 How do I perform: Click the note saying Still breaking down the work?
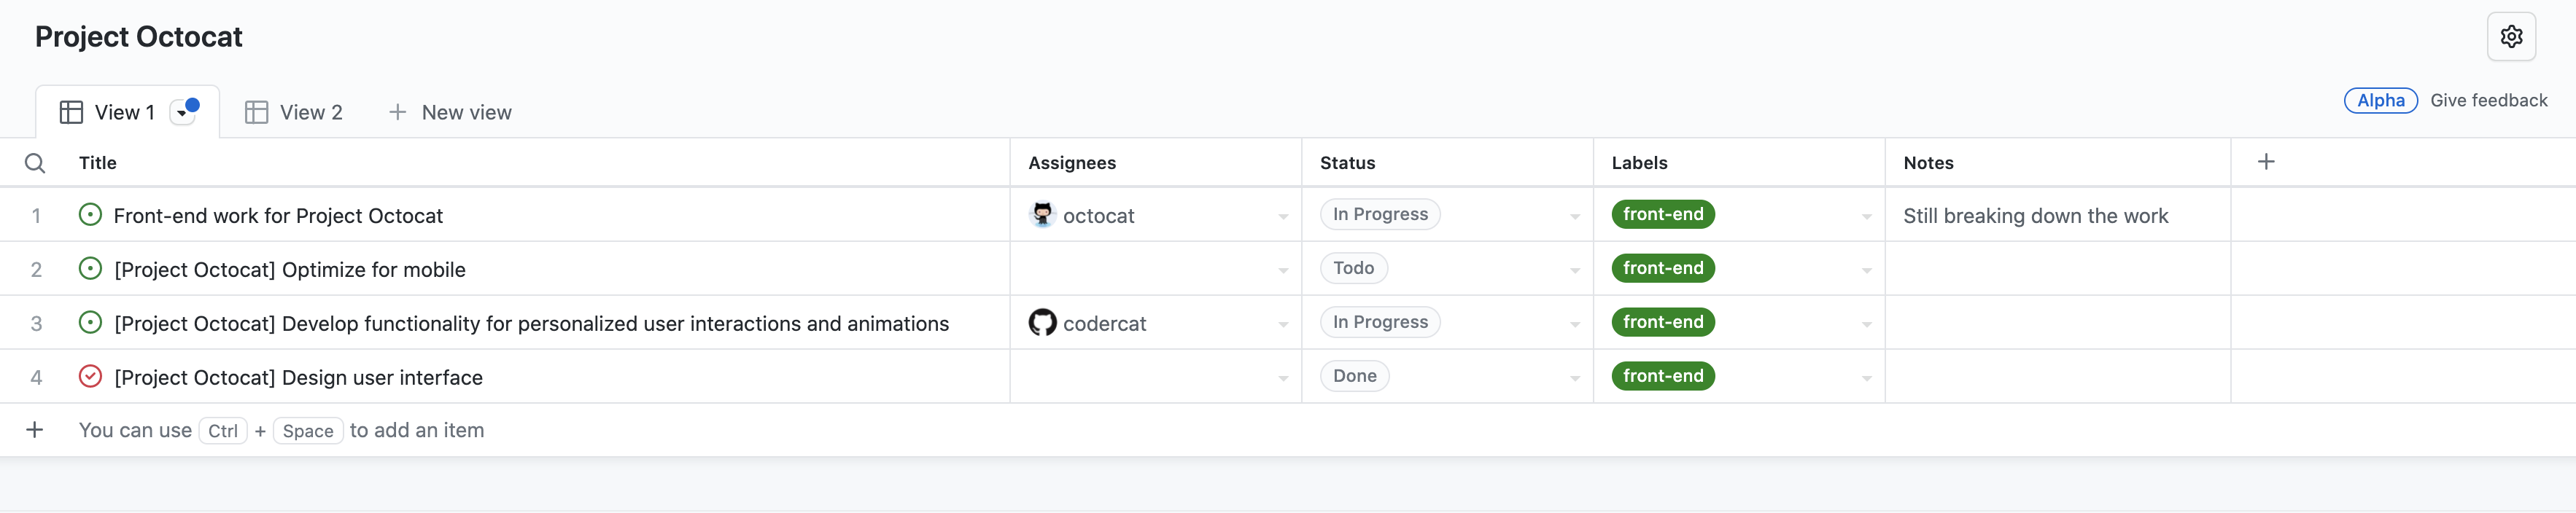pos(2036,214)
